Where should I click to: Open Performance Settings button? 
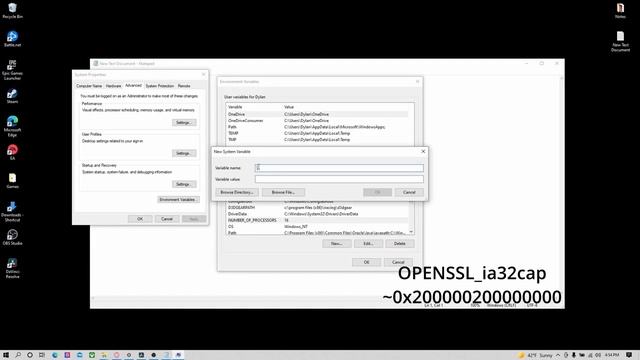click(x=184, y=122)
